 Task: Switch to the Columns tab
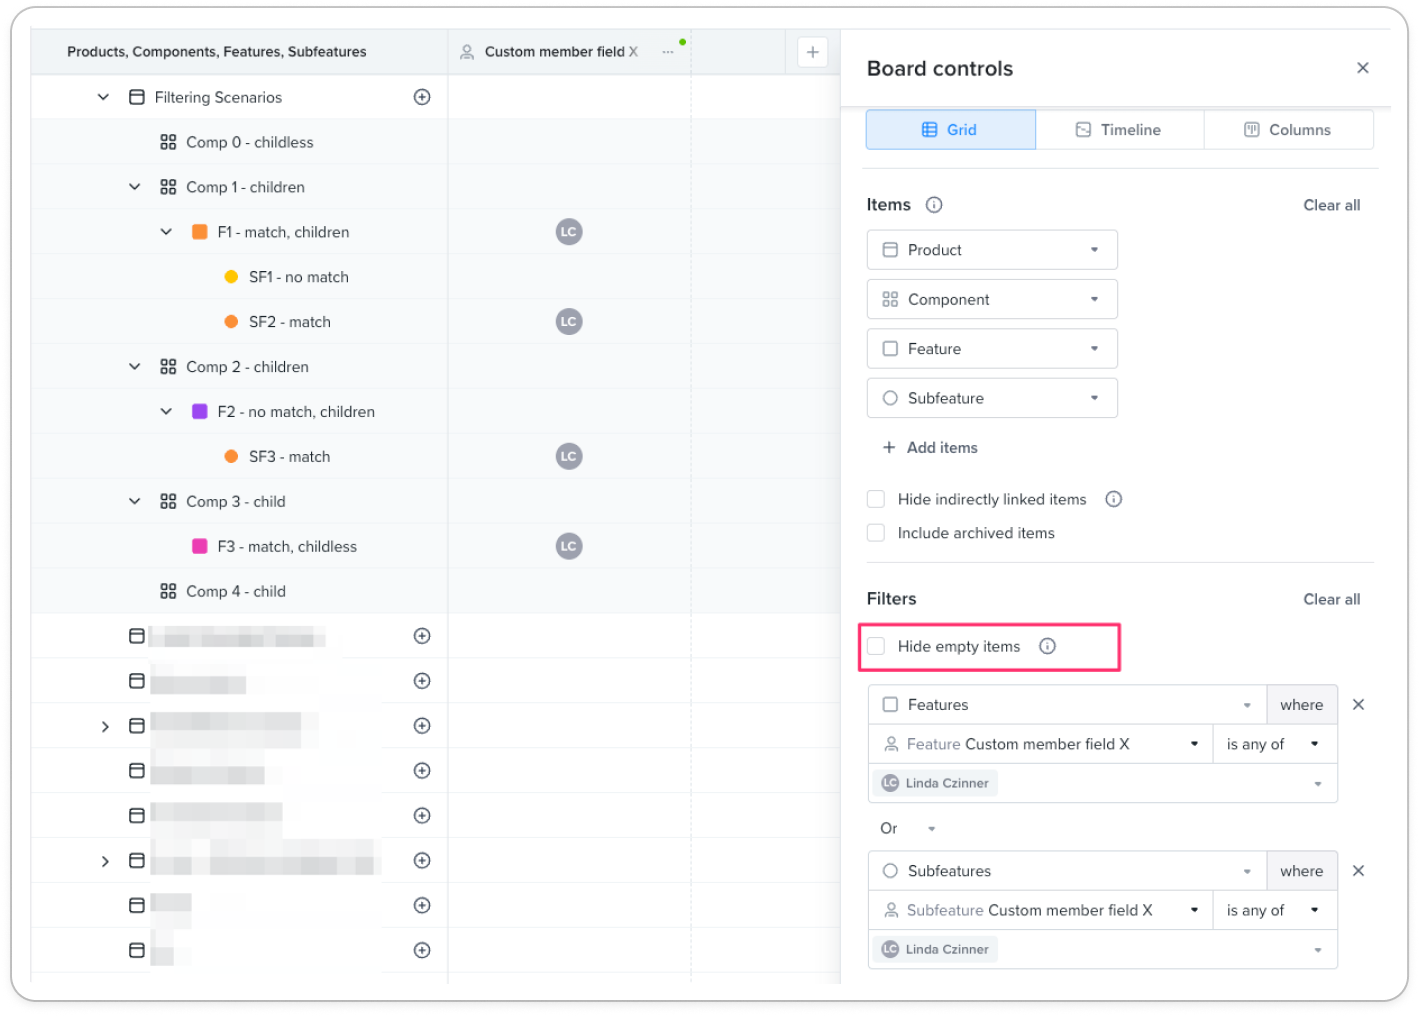pyautogui.click(x=1288, y=130)
